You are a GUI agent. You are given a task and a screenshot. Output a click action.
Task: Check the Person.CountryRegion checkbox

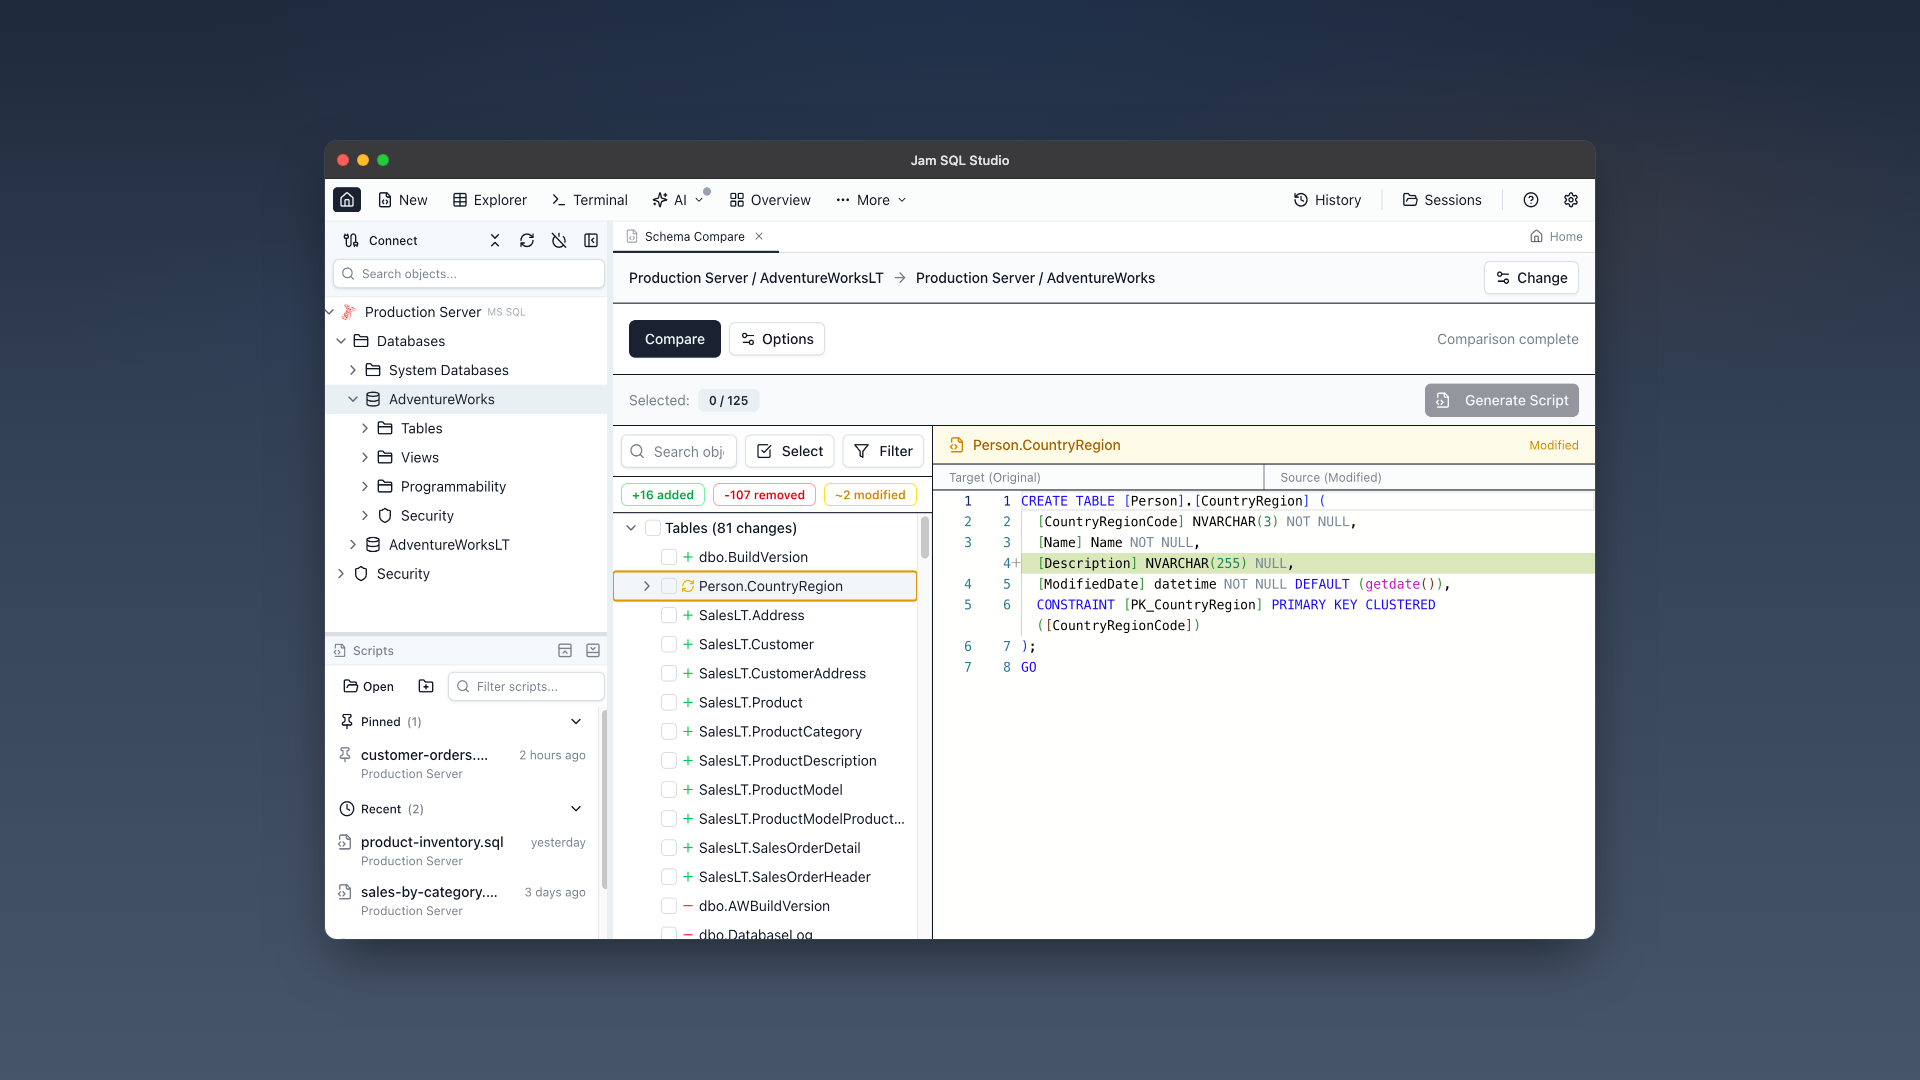click(x=669, y=586)
